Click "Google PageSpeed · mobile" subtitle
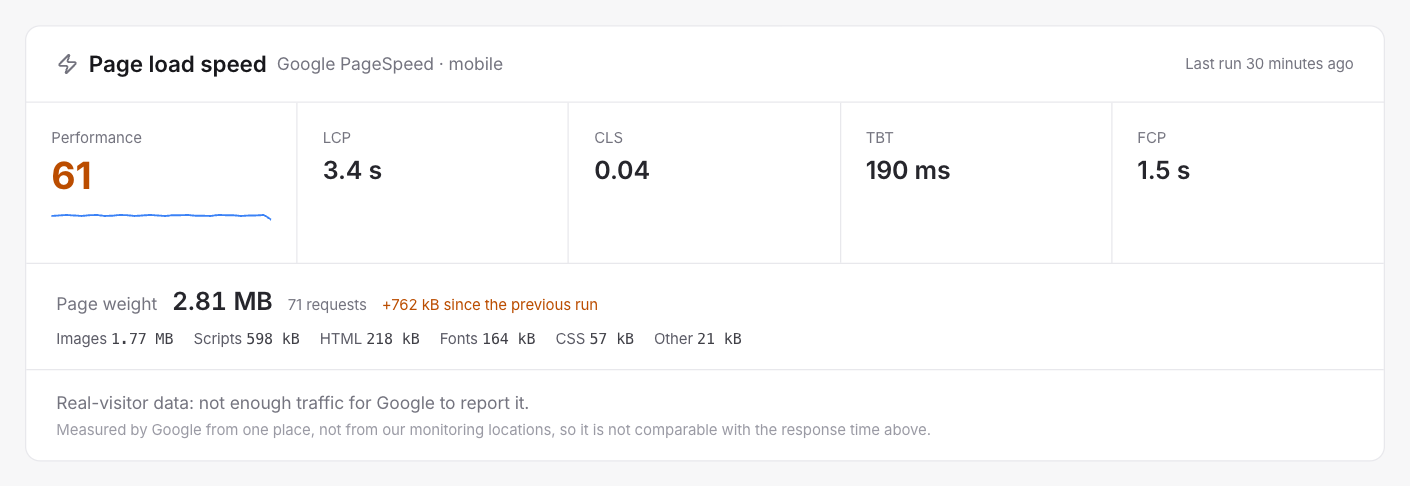1410x486 pixels. click(390, 65)
